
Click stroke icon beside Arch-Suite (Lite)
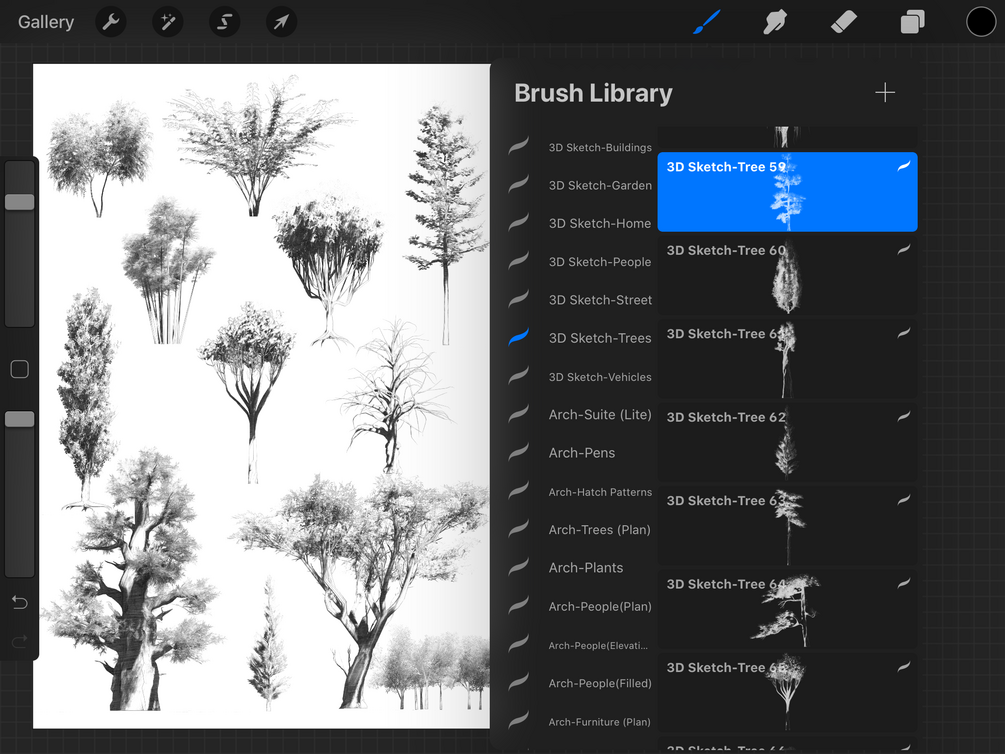tap(519, 414)
